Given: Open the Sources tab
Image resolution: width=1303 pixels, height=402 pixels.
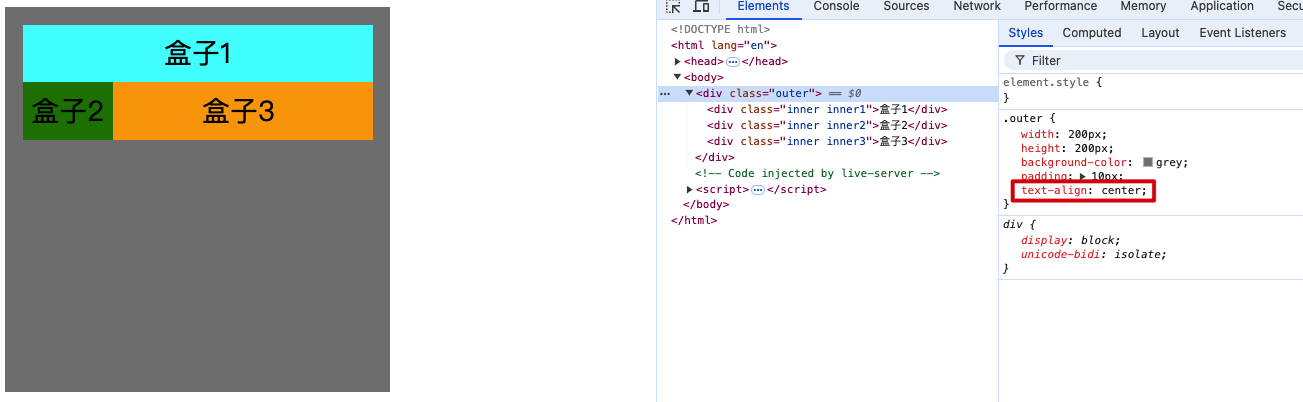Looking at the screenshot, I should coord(906,7).
